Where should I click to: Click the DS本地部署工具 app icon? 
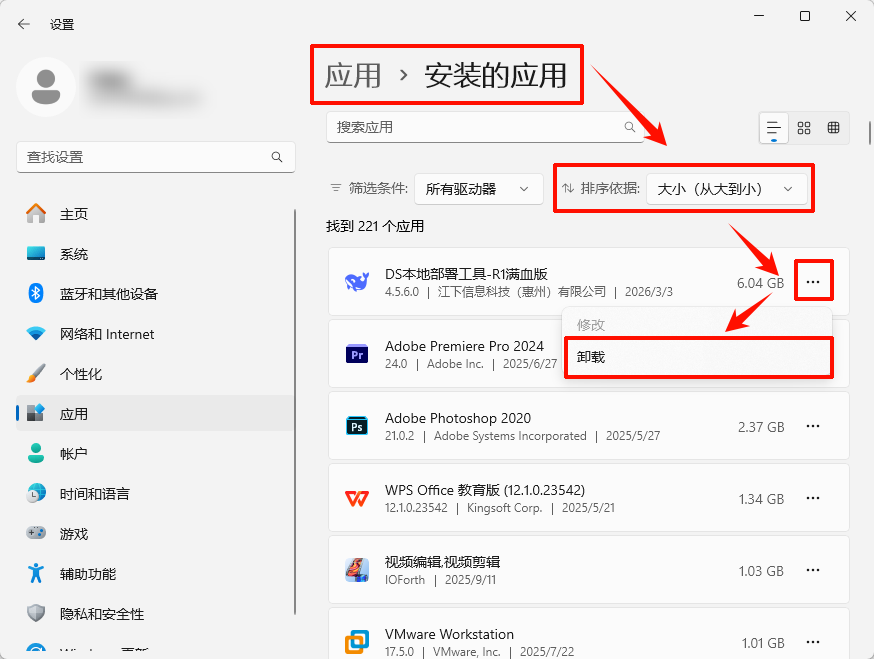(357, 281)
